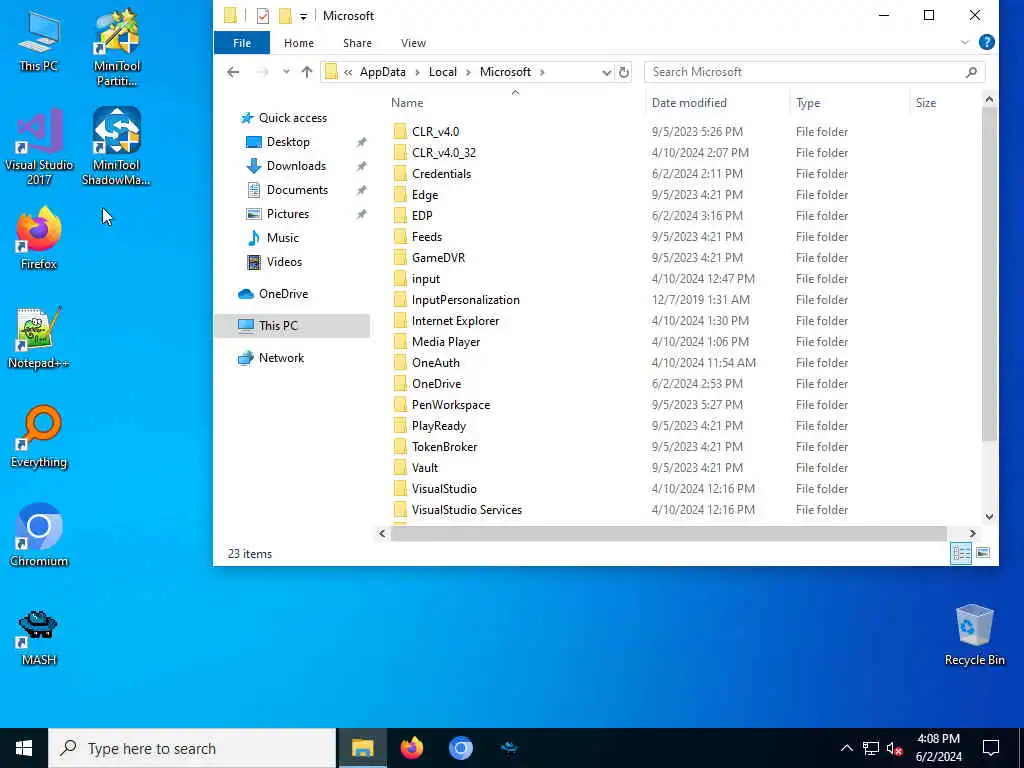Sort by Name column header
Screen dimensions: 1024x768
[x=514, y=103]
